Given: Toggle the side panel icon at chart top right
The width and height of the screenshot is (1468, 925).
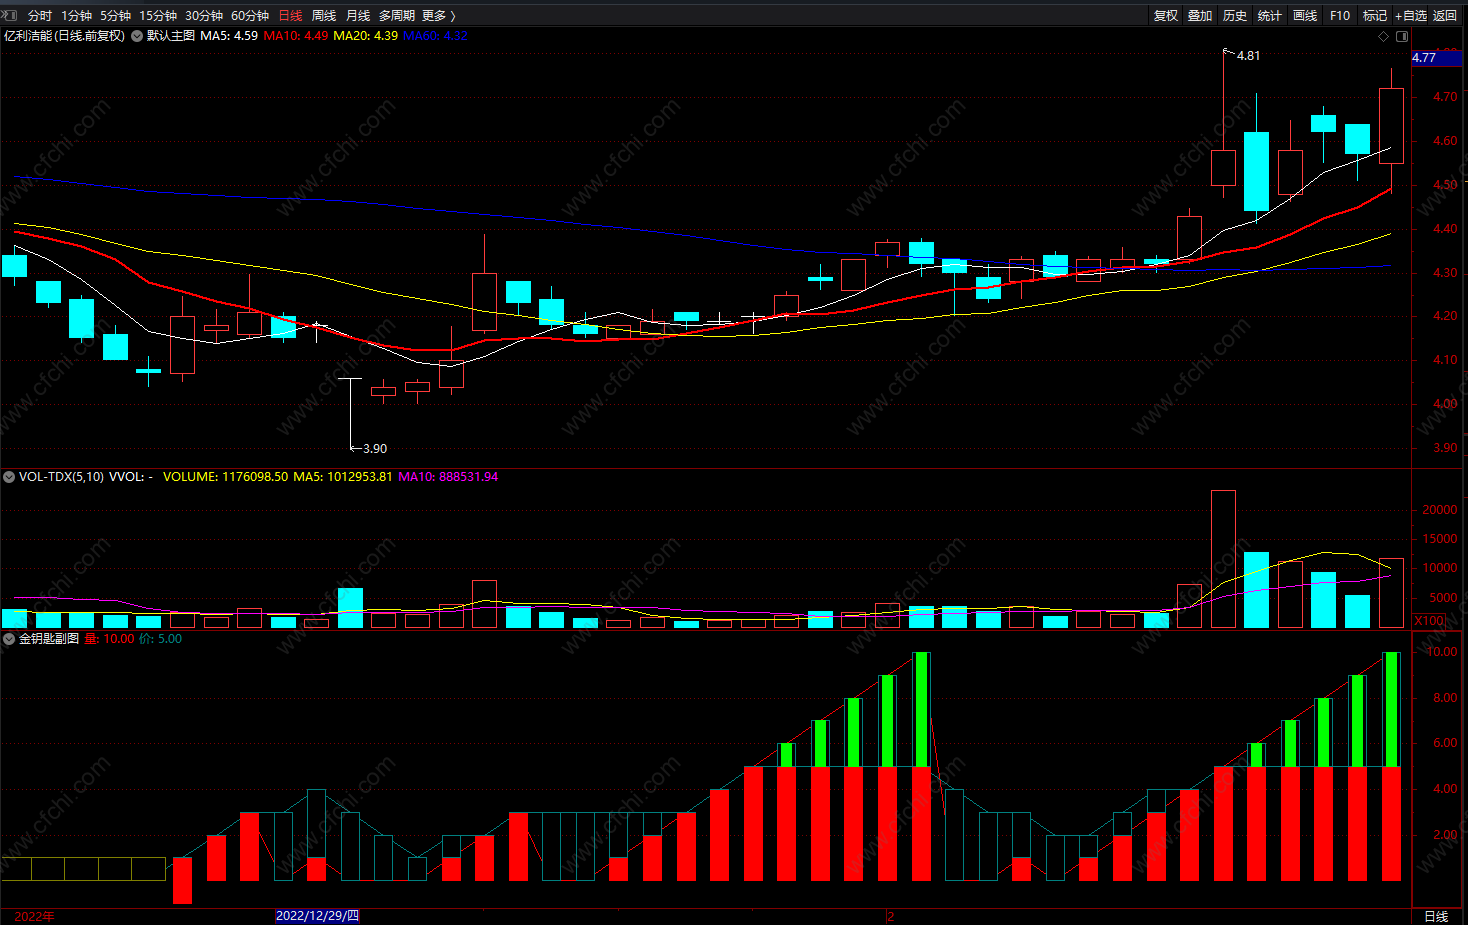Looking at the screenshot, I should click(1402, 36).
